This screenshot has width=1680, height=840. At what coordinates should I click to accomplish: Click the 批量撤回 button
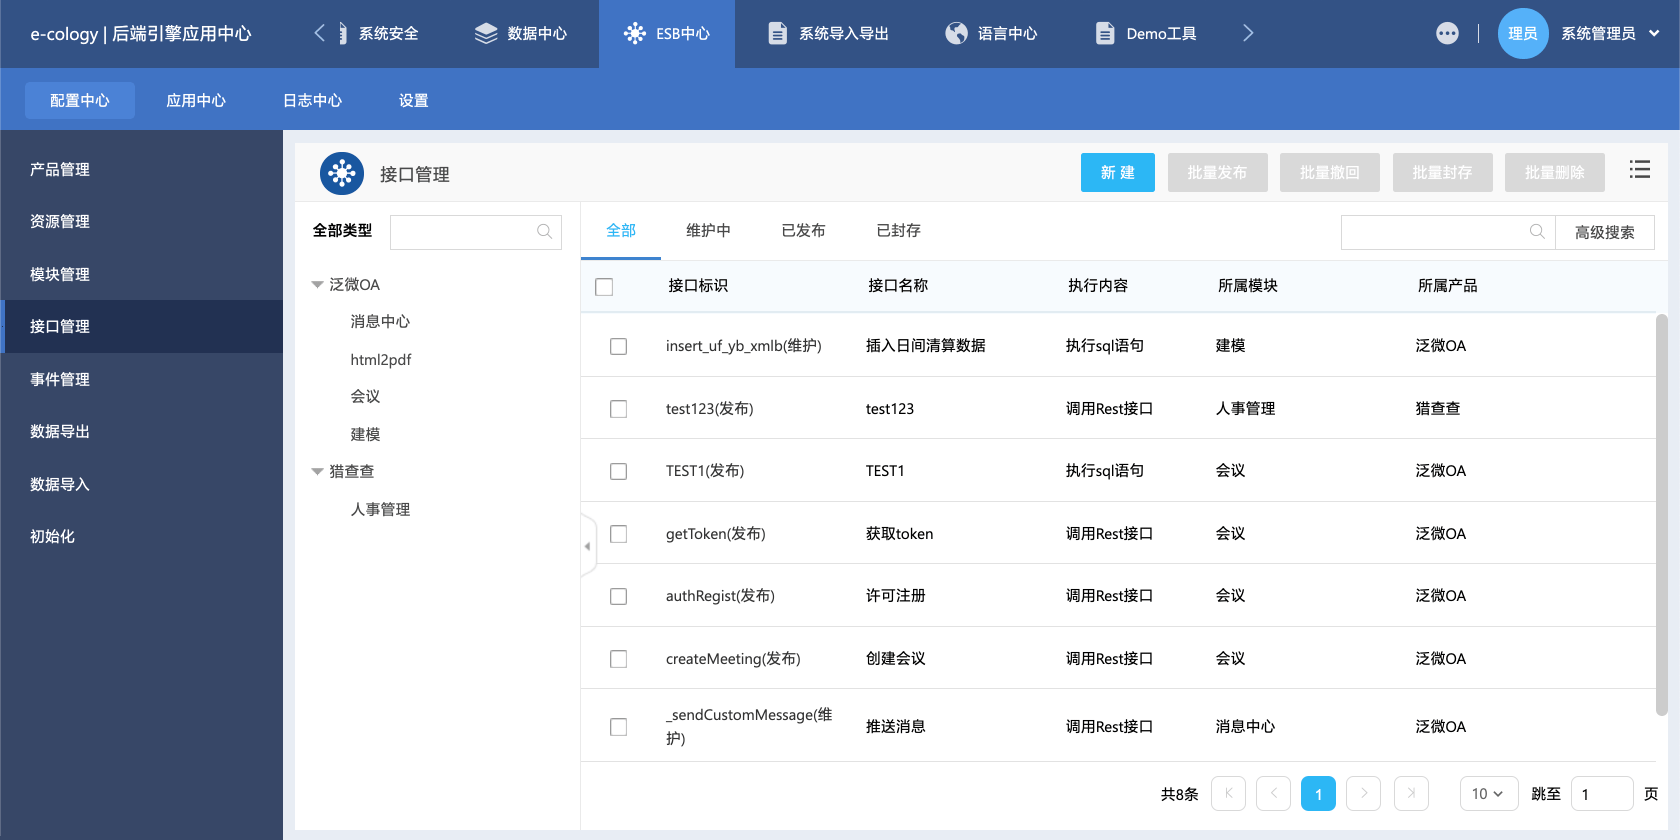1330,172
